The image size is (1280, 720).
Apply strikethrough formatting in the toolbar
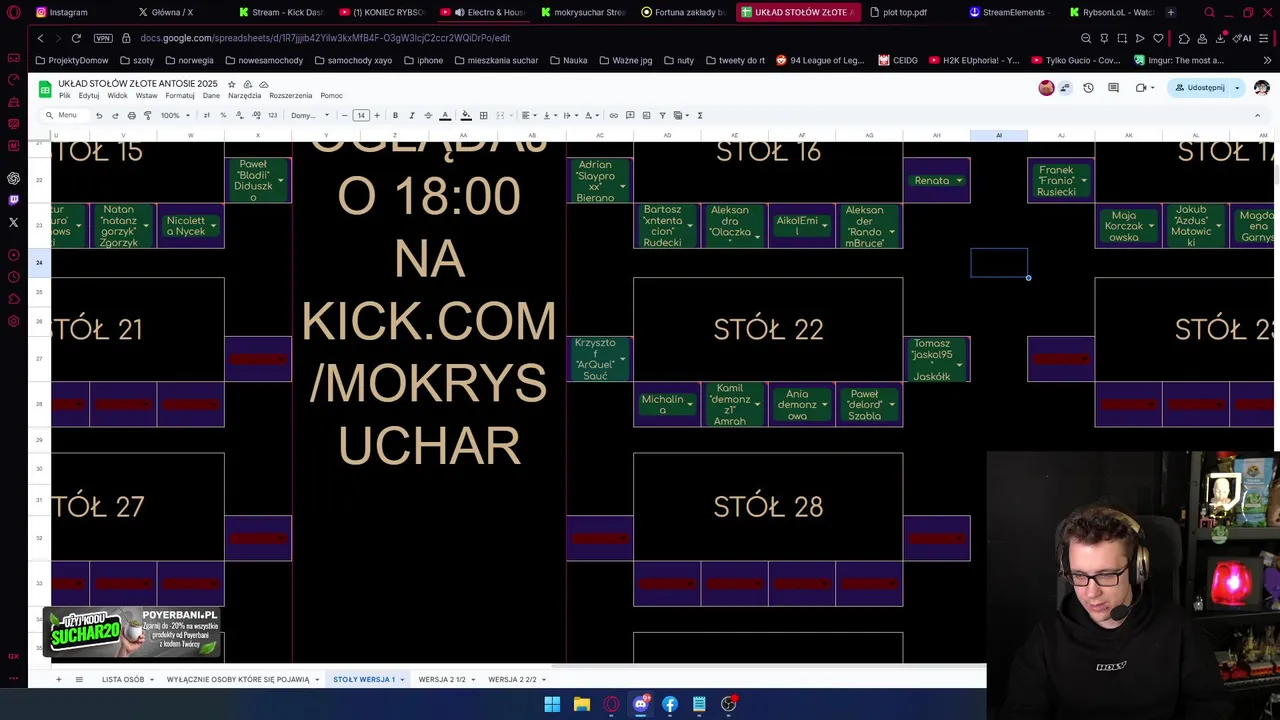coord(428,115)
